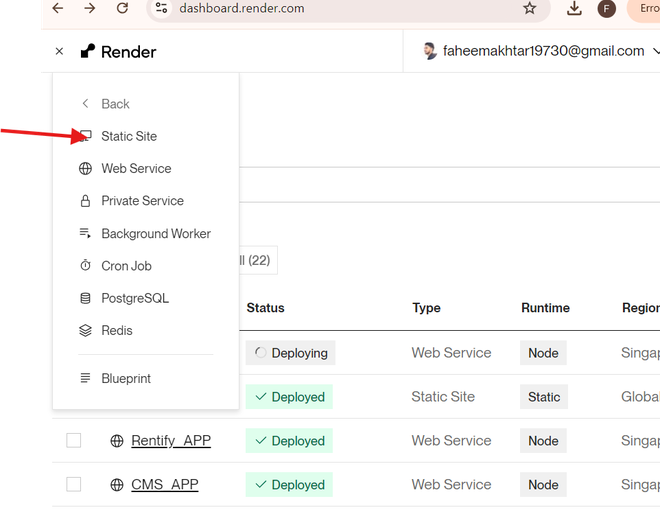Select Web Service from the menu
This screenshot has width=660, height=512.
136,169
